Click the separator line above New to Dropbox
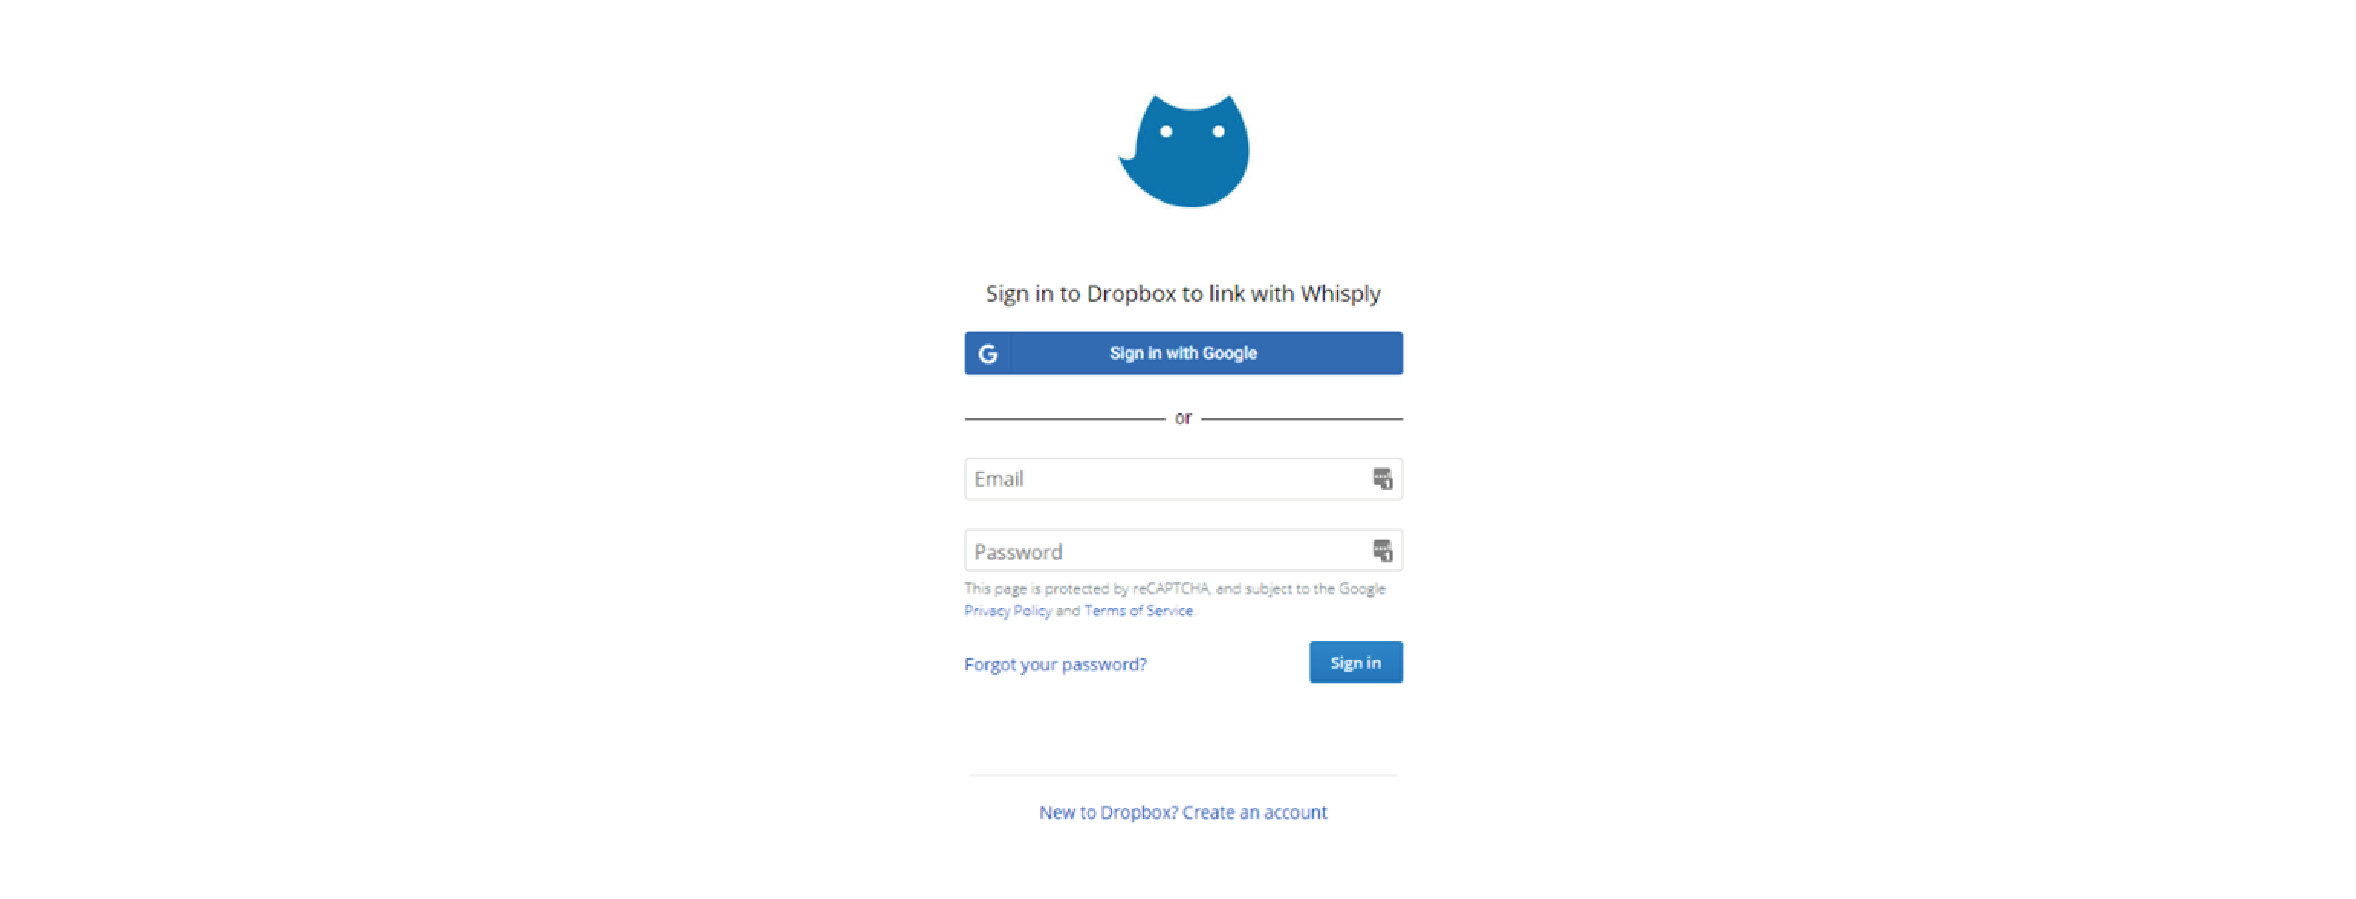2356x899 pixels. (x=1183, y=775)
